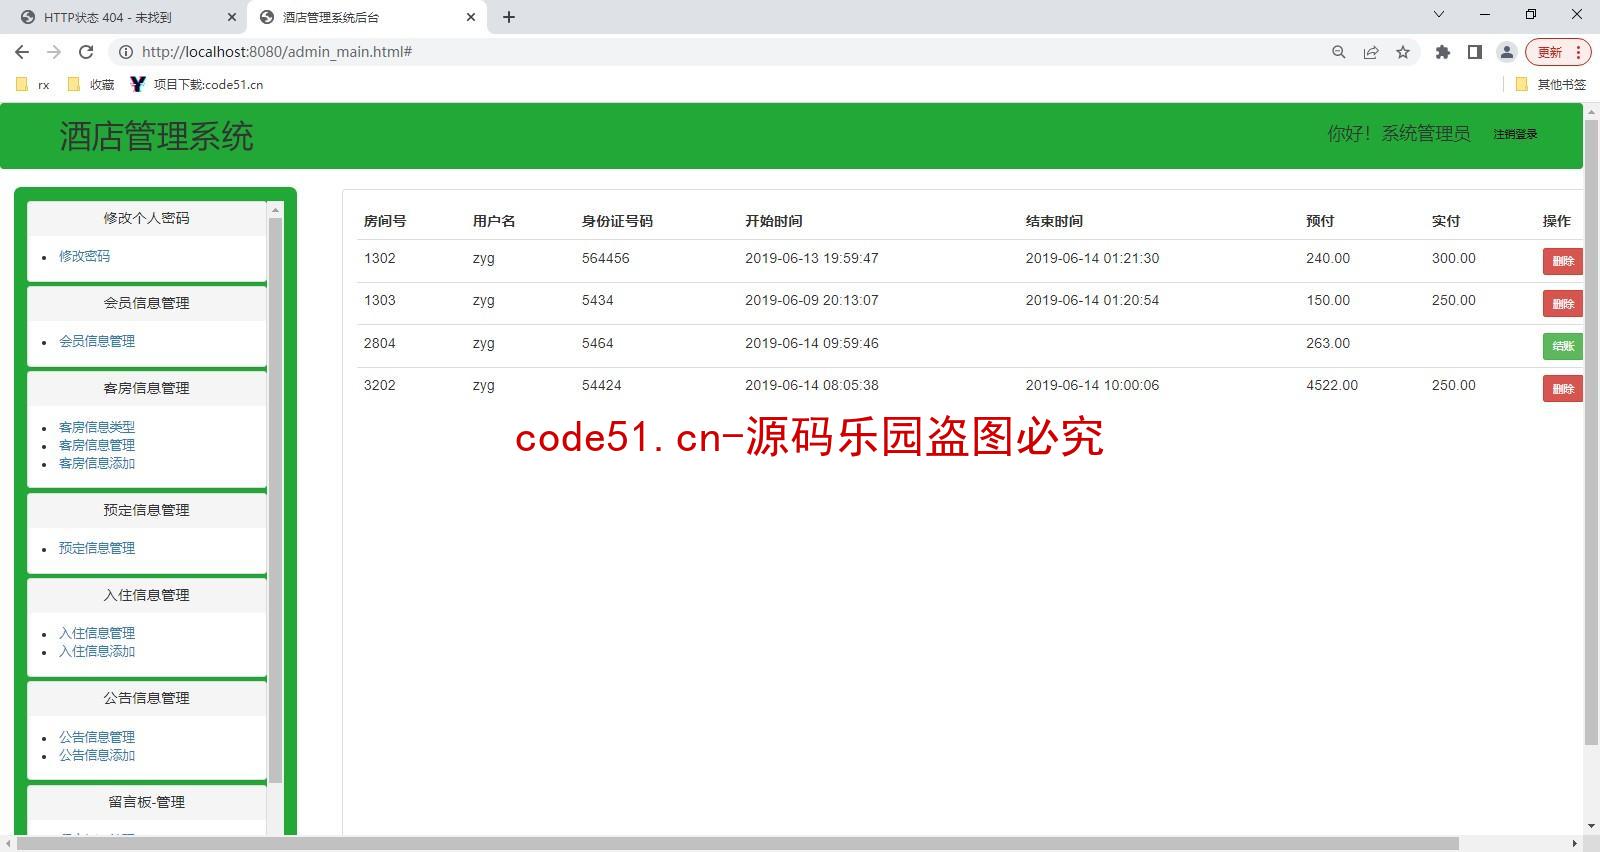
Task: Click the 酒店管理系统 title
Action: point(156,136)
